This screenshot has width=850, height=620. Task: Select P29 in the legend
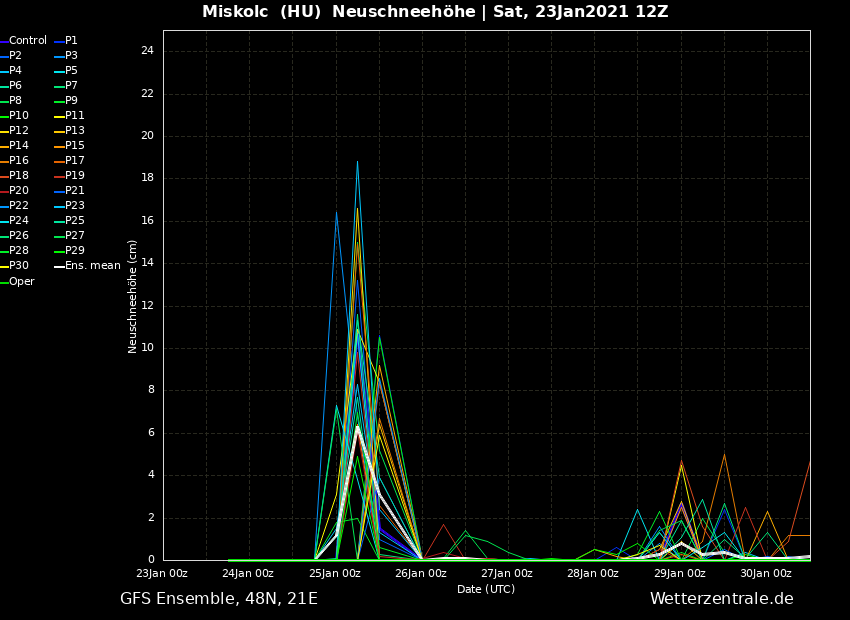pos(74,251)
